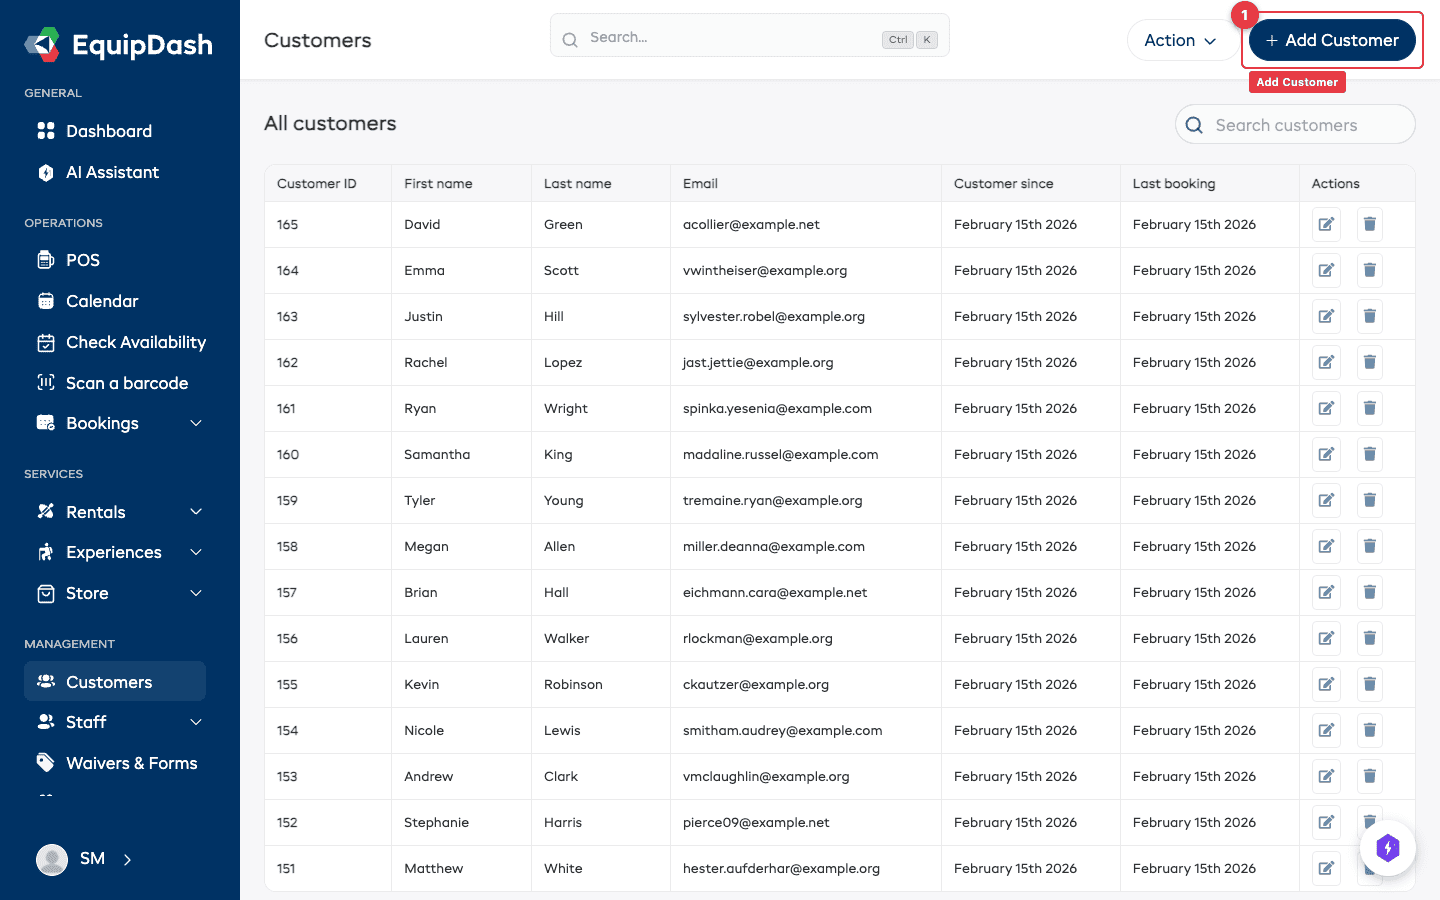Open the Dashboard page

pyautogui.click(x=108, y=131)
